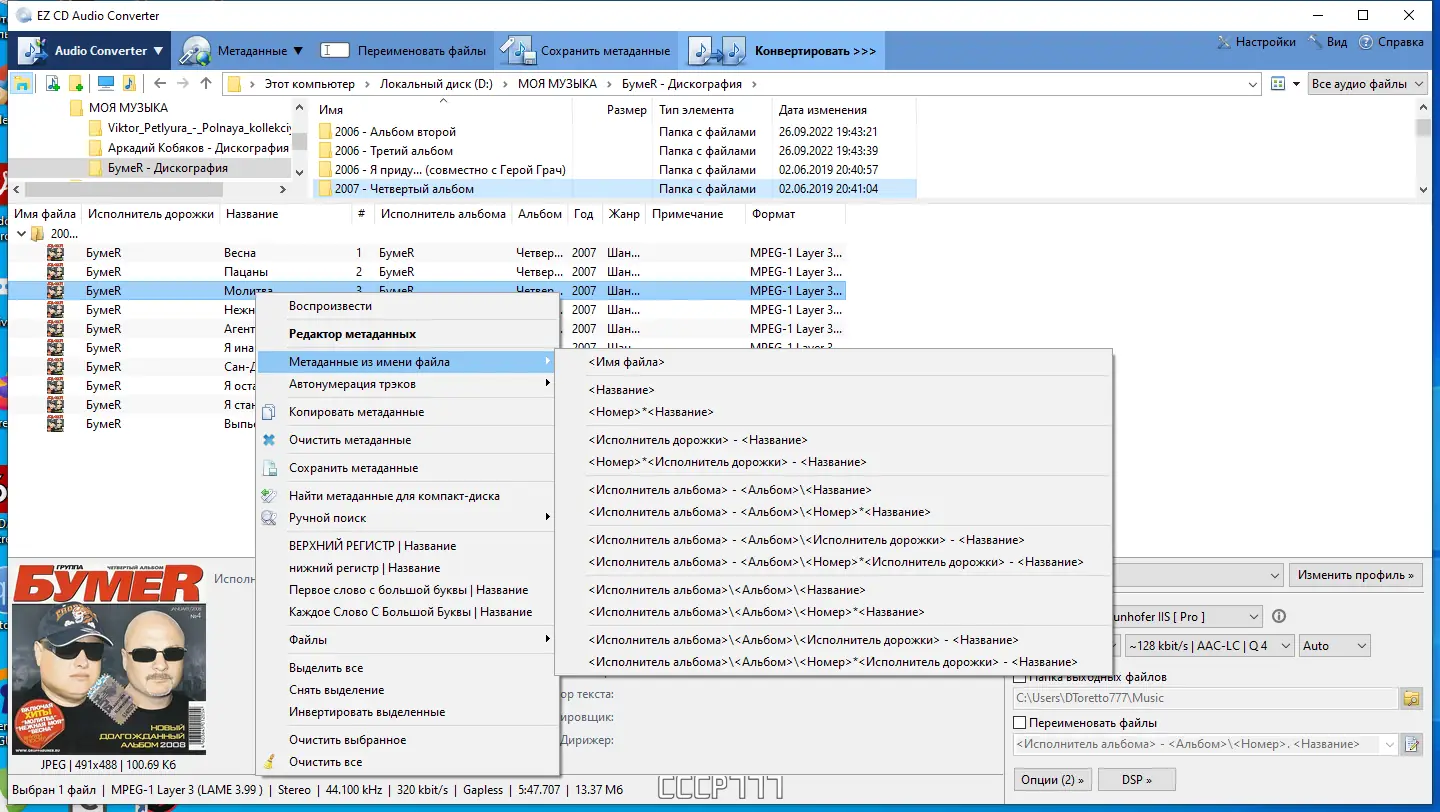Open Настройки settings

pos(1256,42)
